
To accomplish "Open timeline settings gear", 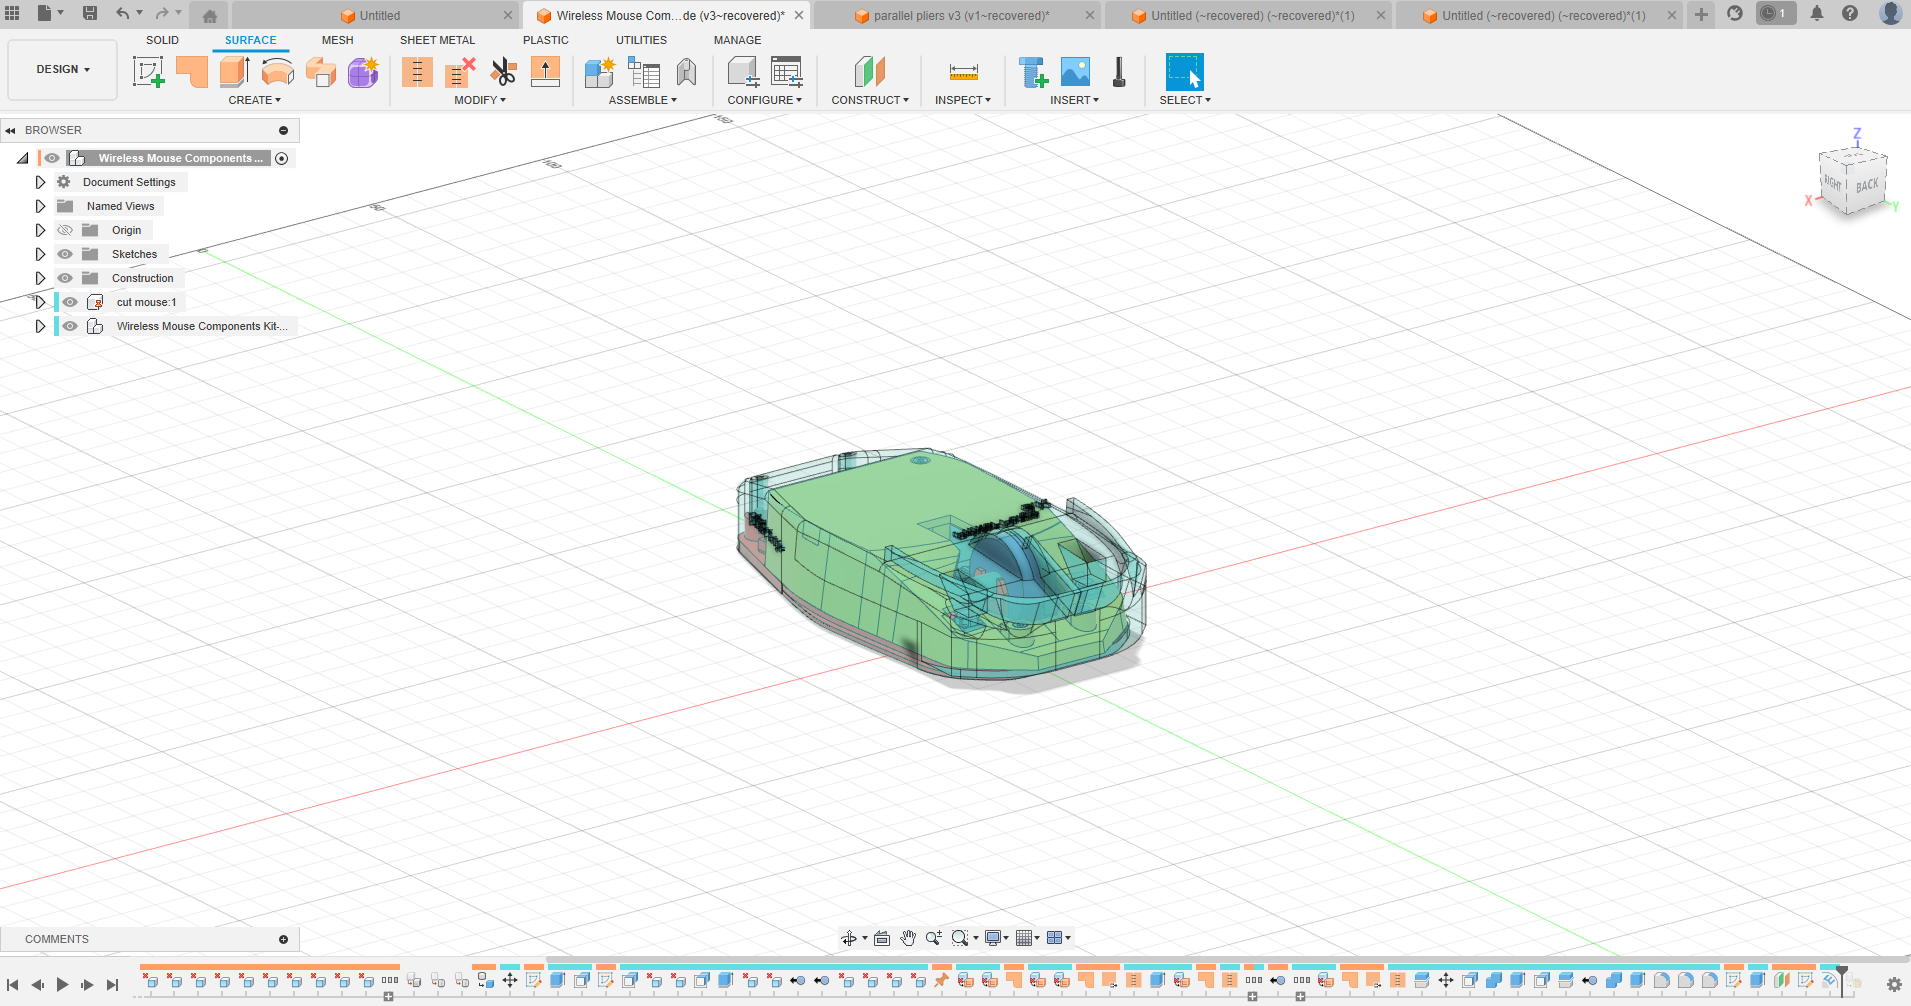I will pyautogui.click(x=1894, y=984).
